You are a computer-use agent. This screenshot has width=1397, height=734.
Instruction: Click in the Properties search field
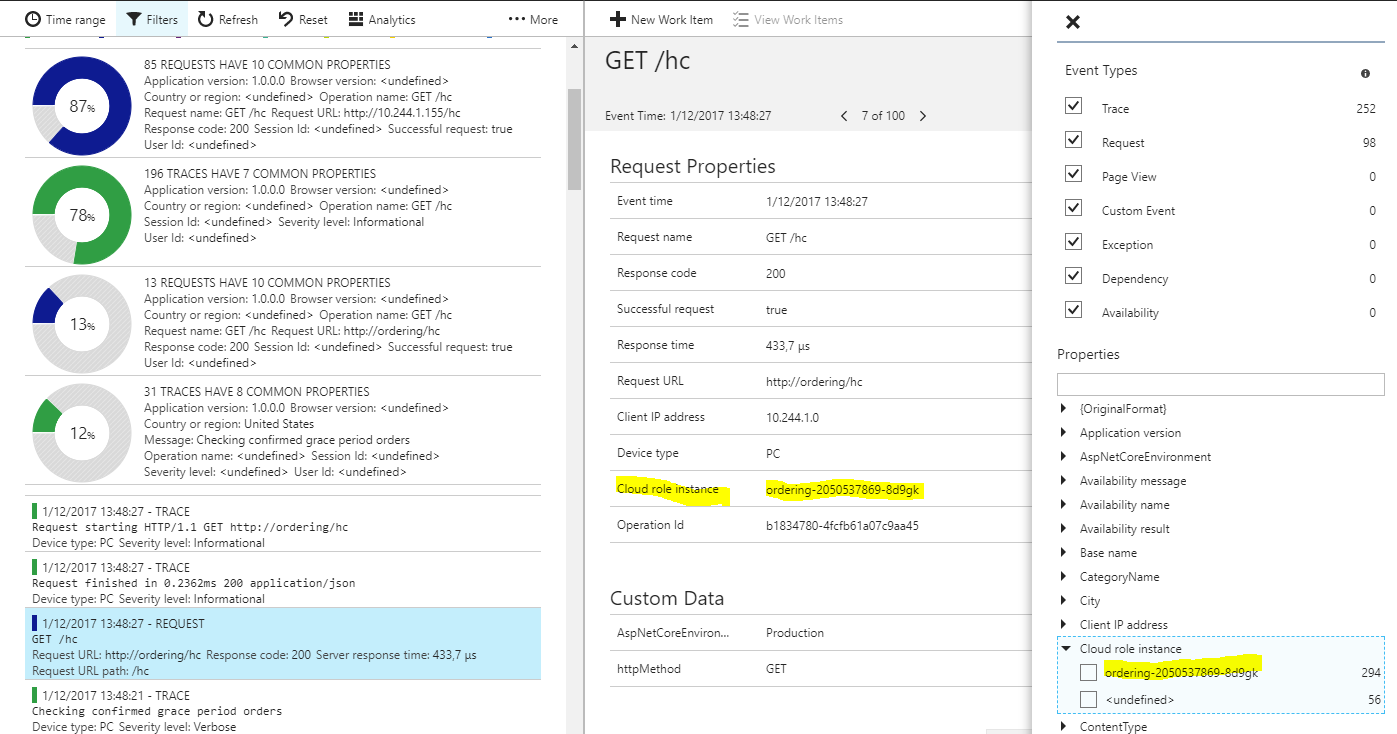tap(1220, 384)
